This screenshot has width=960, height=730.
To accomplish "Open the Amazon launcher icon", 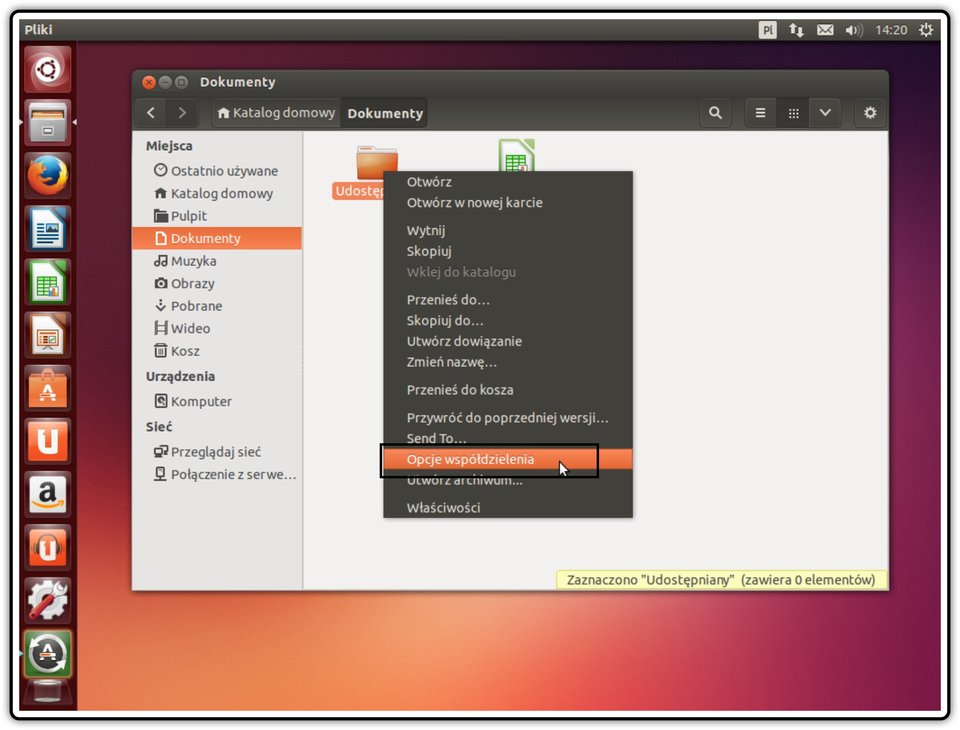I will pyautogui.click(x=48, y=495).
